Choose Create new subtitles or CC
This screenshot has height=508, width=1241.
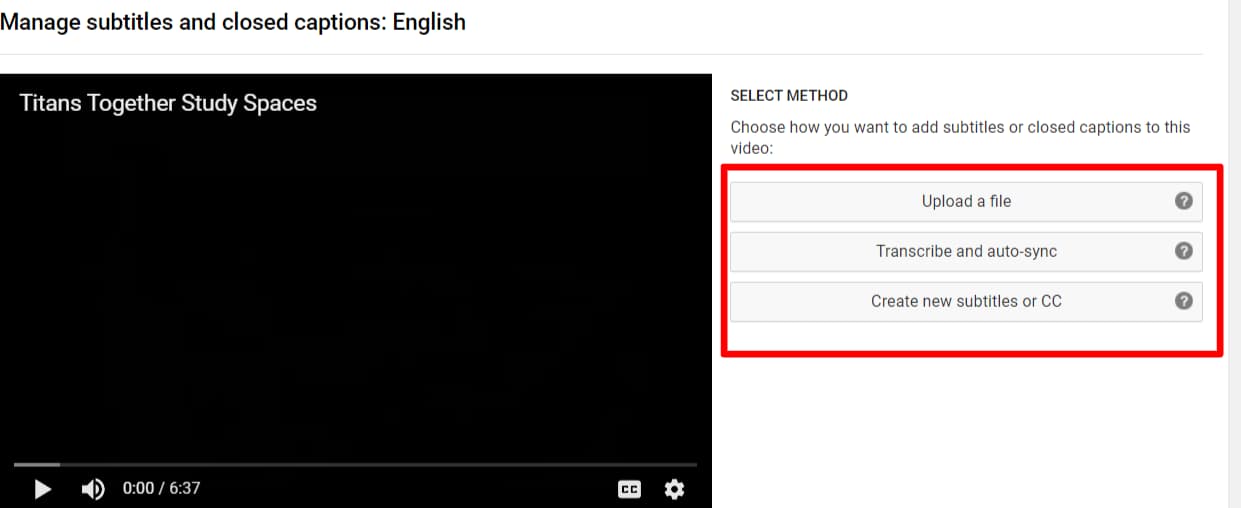[966, 301]
